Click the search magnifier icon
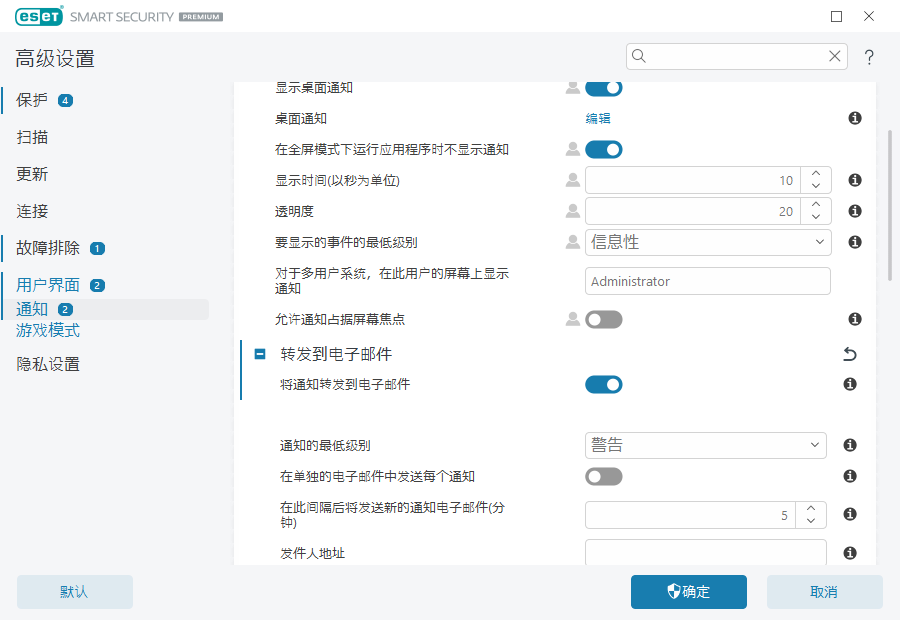 coord(639,56)
